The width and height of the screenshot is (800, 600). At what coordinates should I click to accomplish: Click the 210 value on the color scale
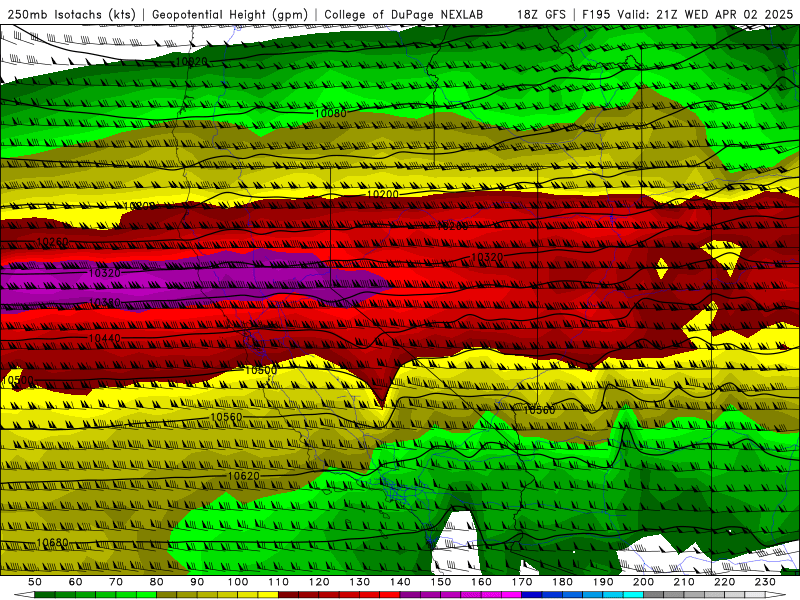coord(684,582)
